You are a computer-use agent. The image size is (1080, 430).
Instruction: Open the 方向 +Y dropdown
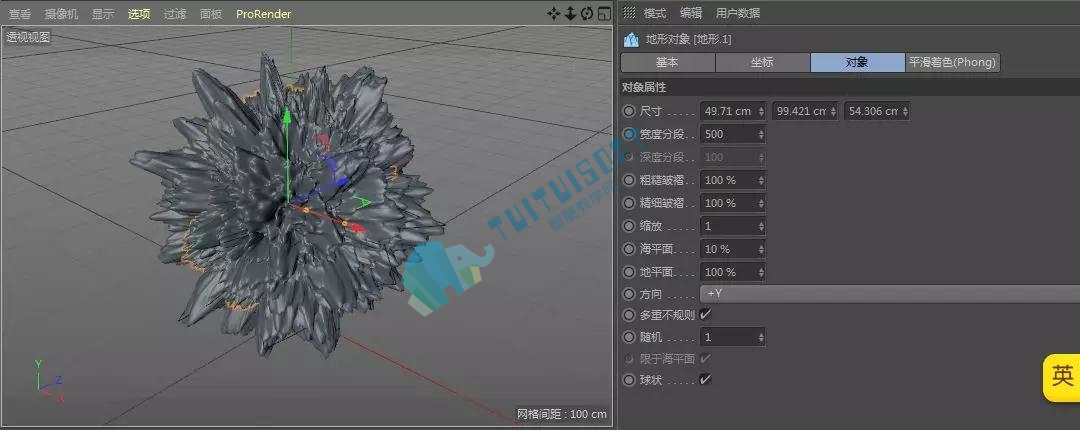(889, 294)
